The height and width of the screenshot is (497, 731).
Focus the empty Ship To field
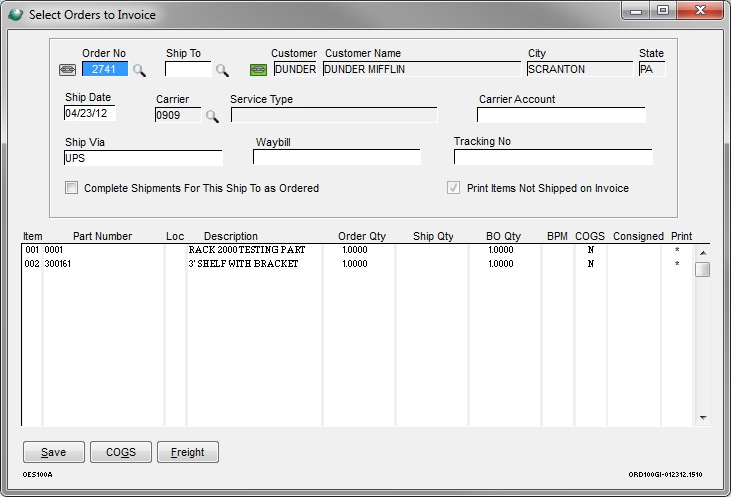tap(188, 69)
